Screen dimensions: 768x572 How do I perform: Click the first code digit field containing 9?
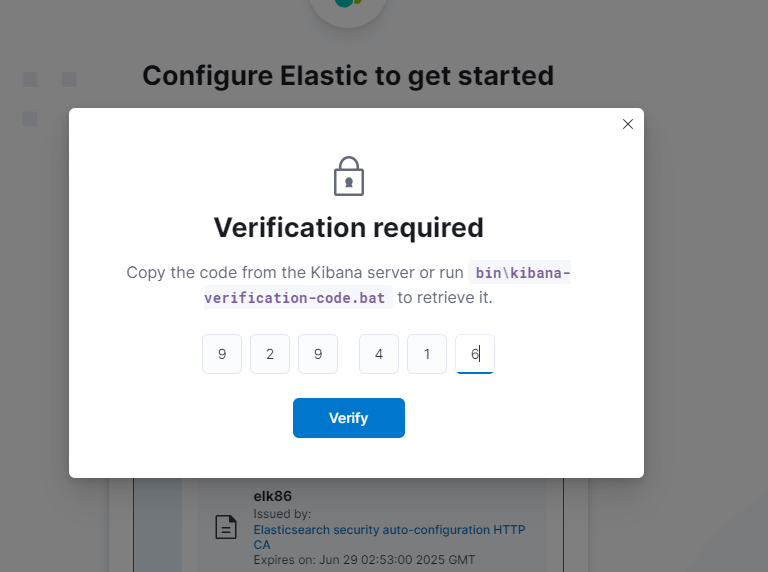pos(222,354)
